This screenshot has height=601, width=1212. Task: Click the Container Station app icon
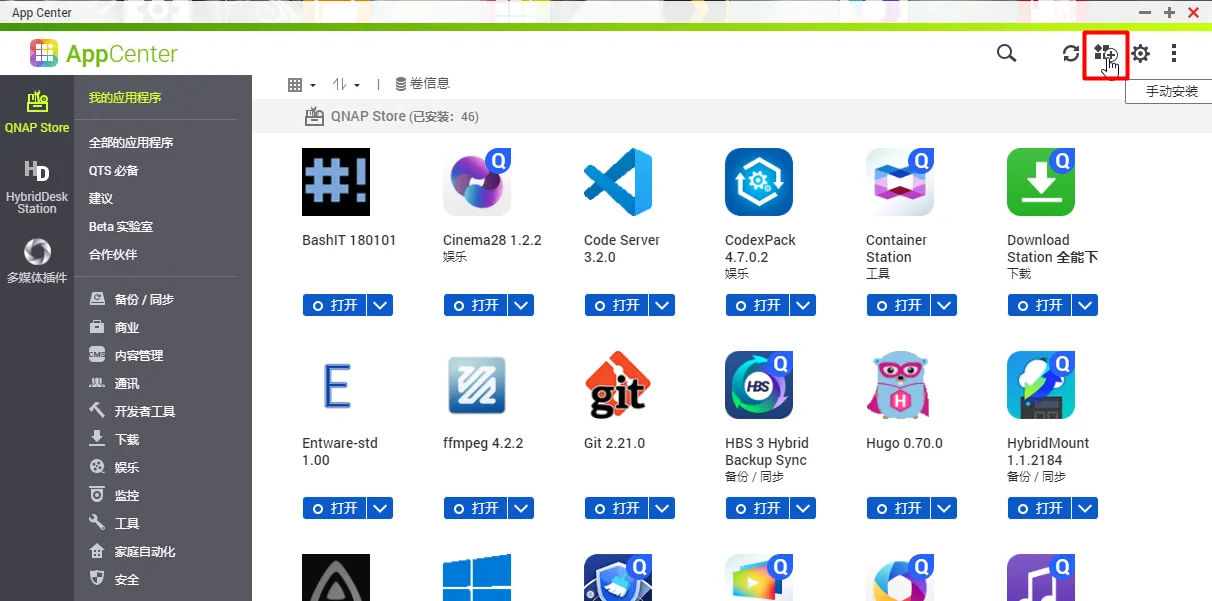click(x=900, y=182)
